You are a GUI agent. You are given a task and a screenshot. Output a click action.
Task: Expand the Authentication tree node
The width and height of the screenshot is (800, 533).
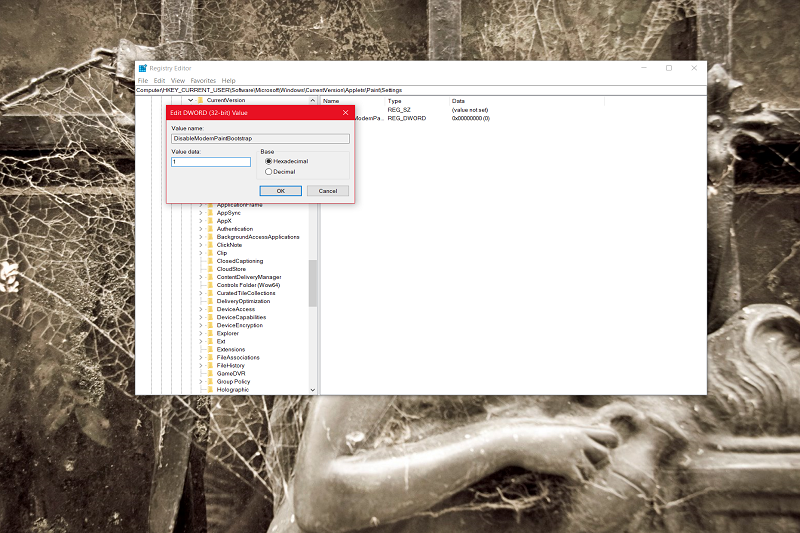(x=201, y=229)
